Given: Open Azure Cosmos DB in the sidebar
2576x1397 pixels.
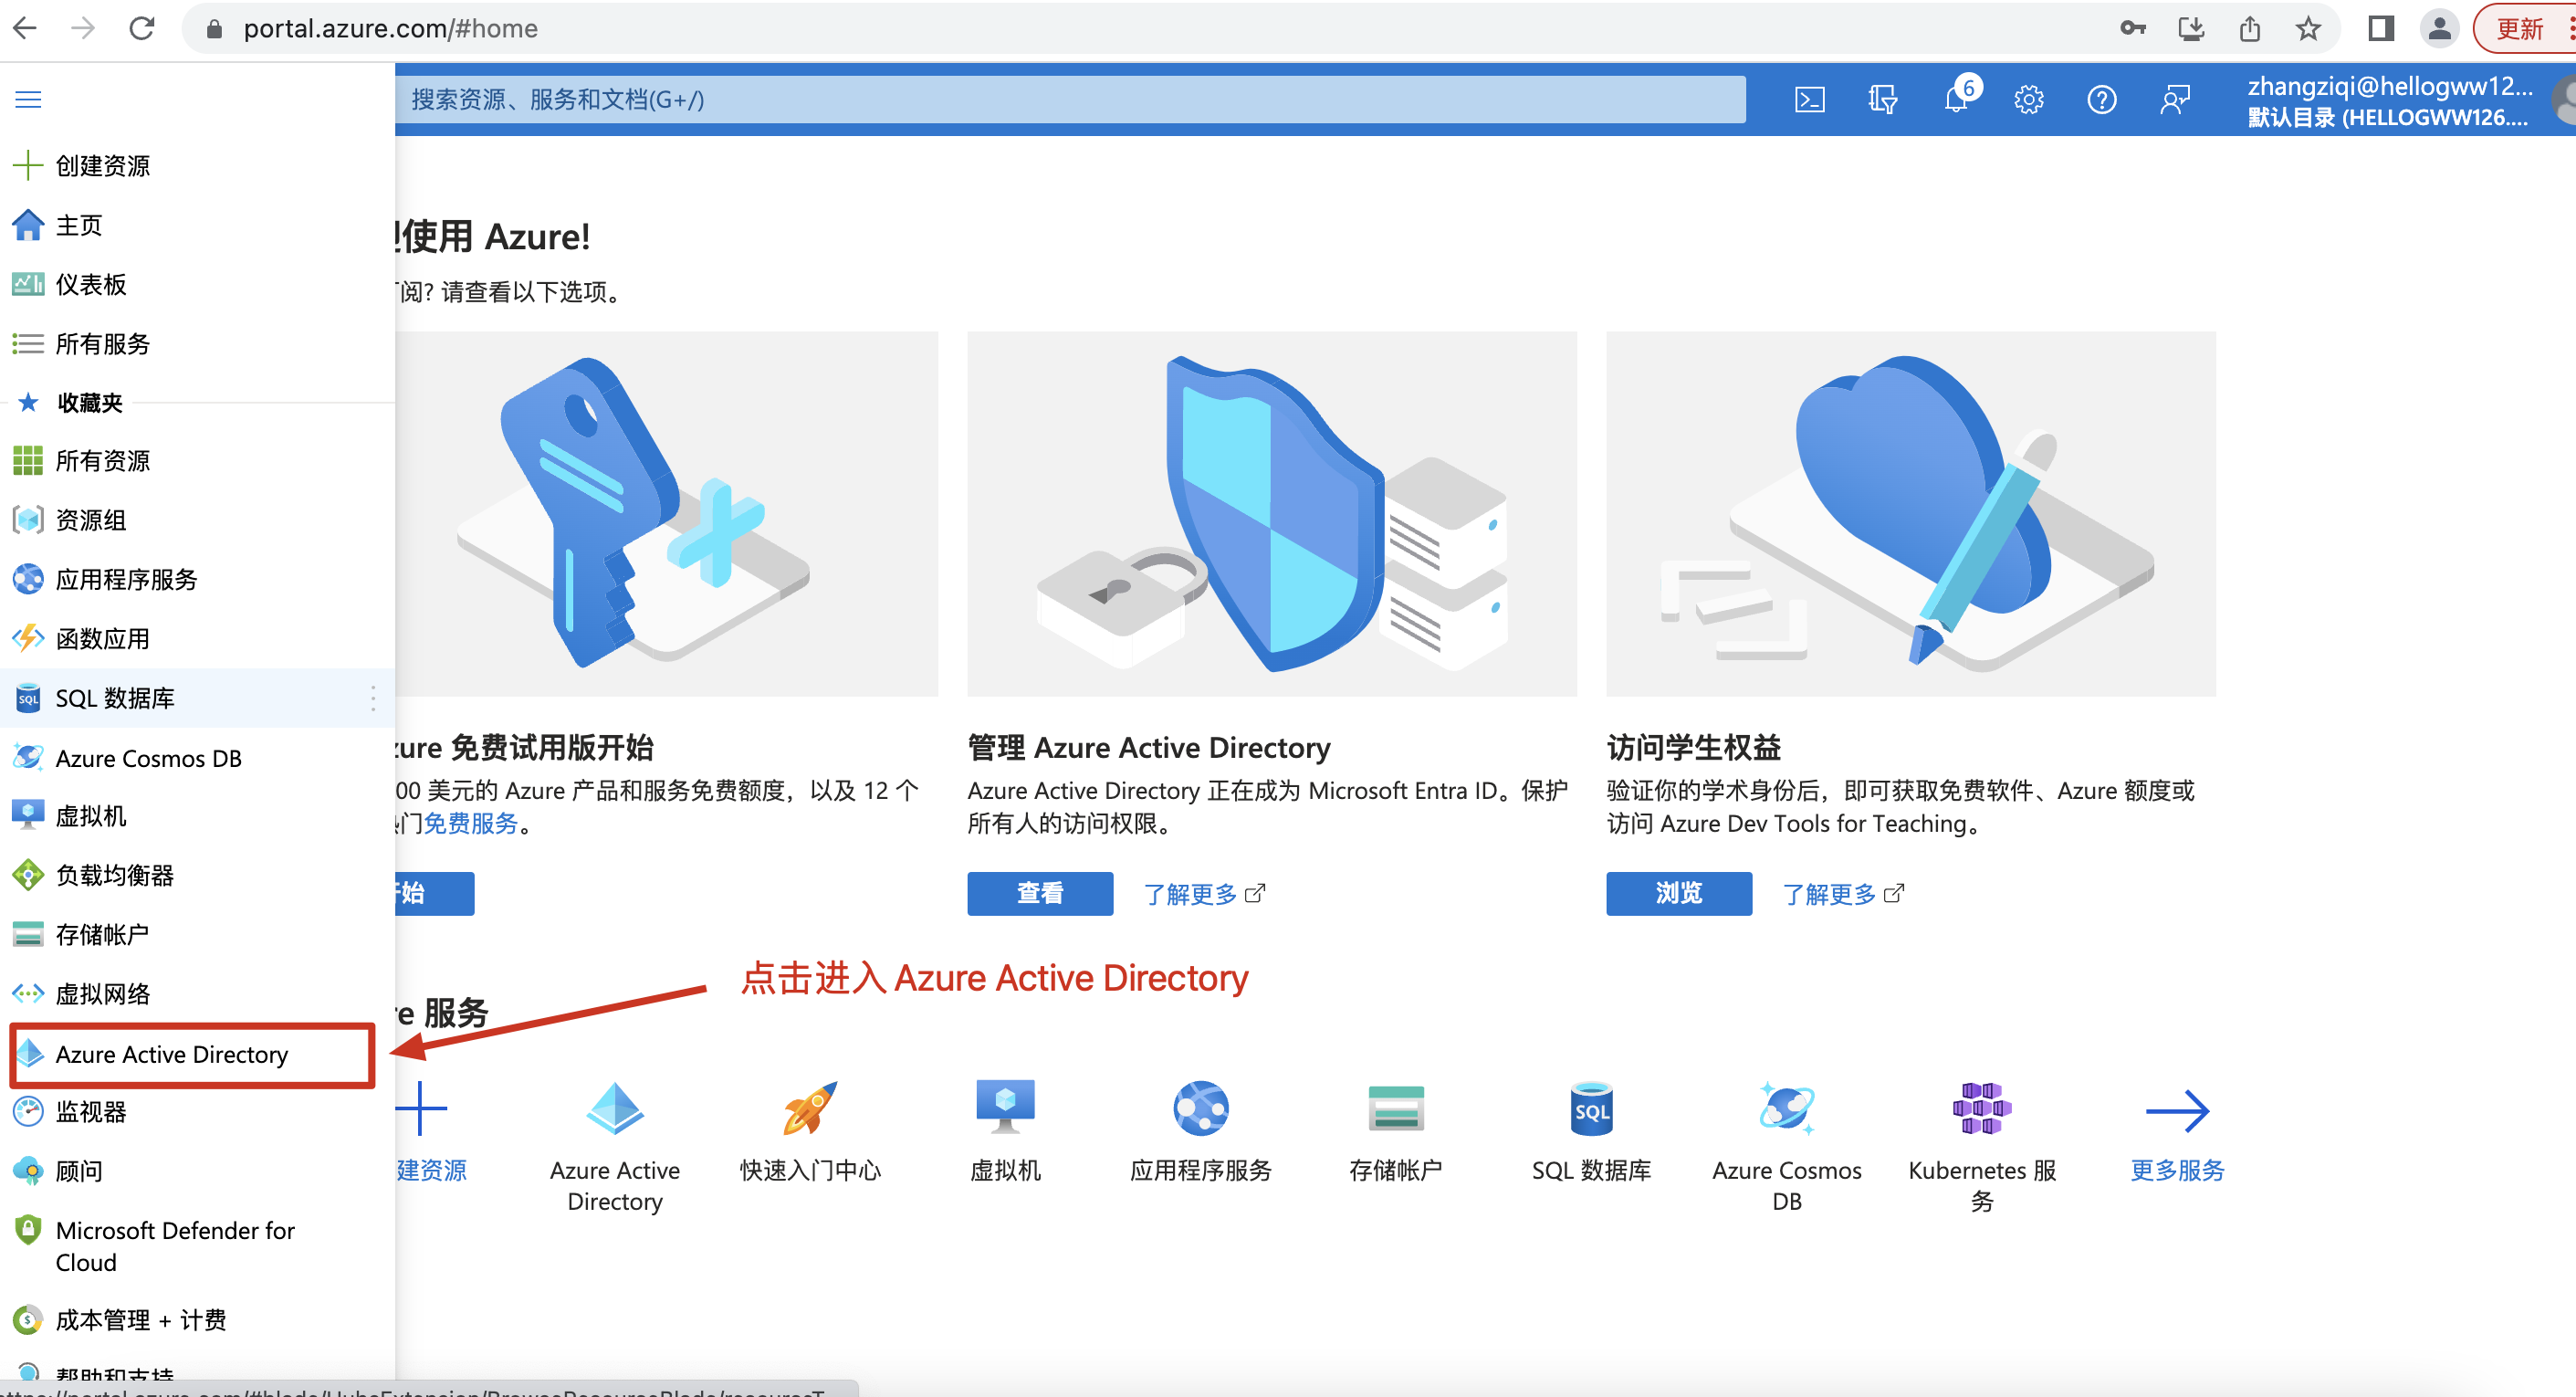Looking at the screenshot, I should click(198, 758).
